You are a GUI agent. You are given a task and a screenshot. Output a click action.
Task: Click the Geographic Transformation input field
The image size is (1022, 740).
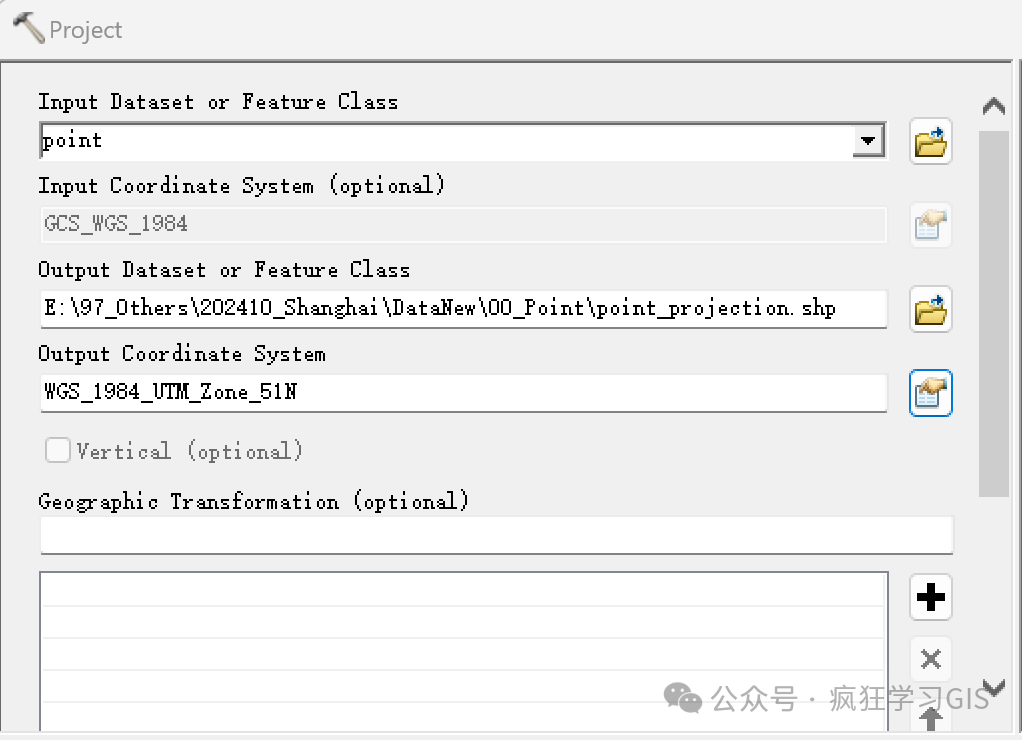(x=497, y=535)
